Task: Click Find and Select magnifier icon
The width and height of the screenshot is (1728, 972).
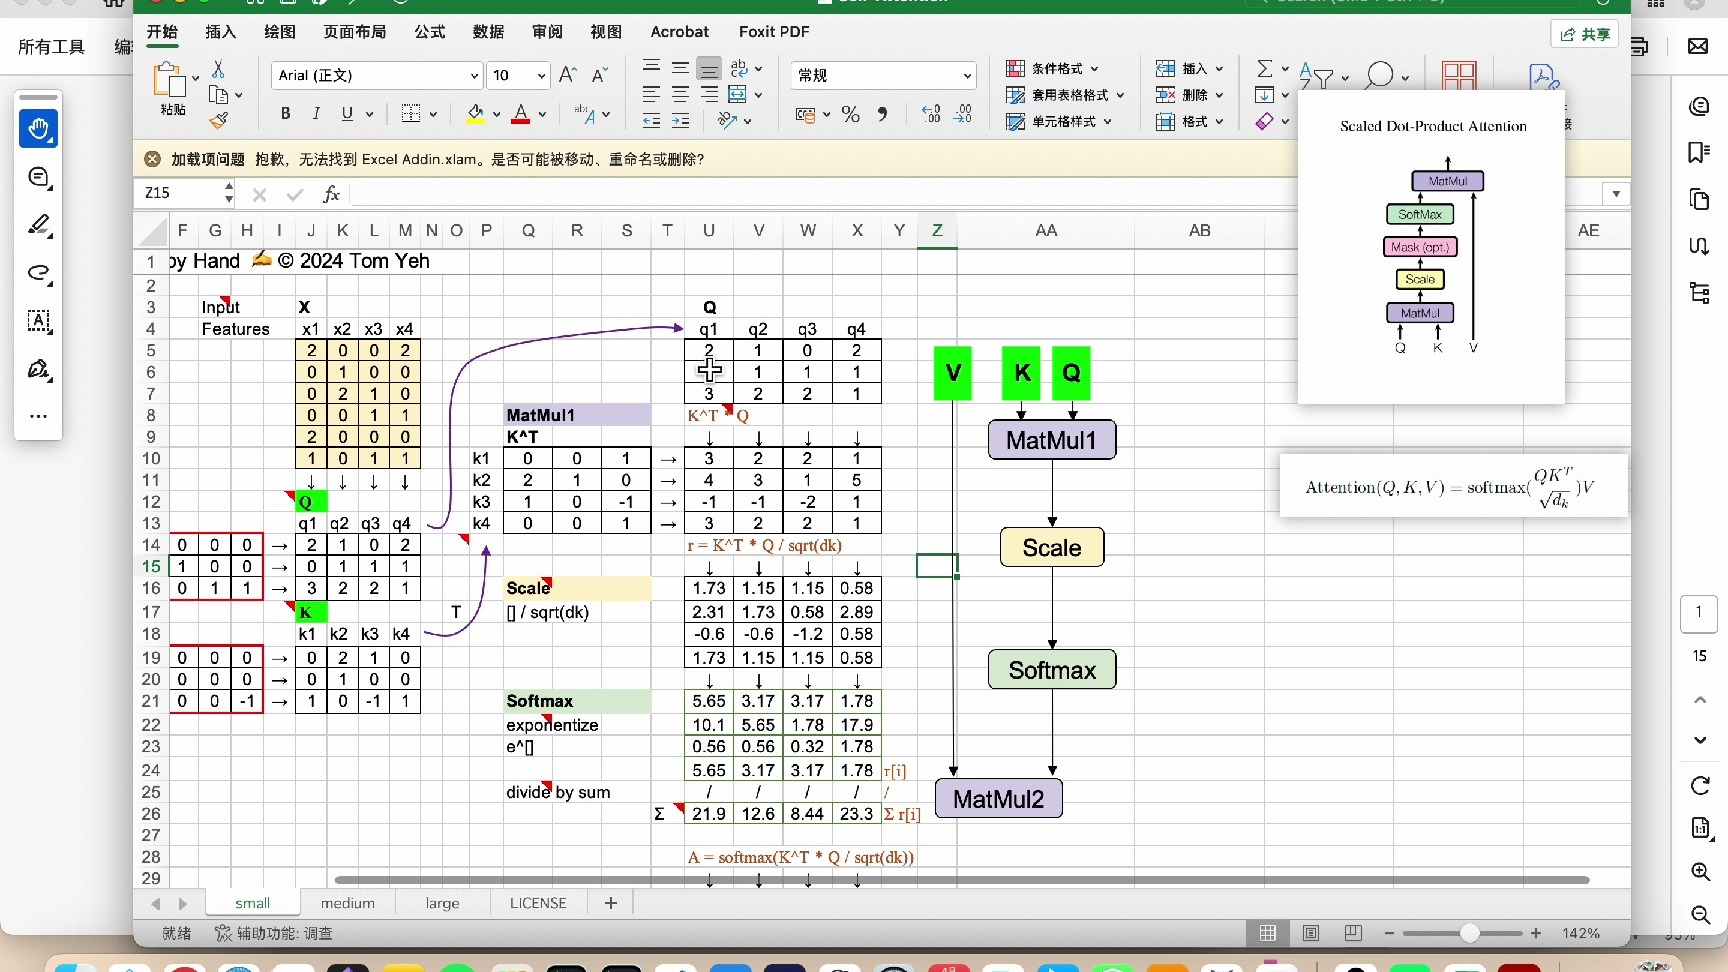Action: click(1380, 75)
